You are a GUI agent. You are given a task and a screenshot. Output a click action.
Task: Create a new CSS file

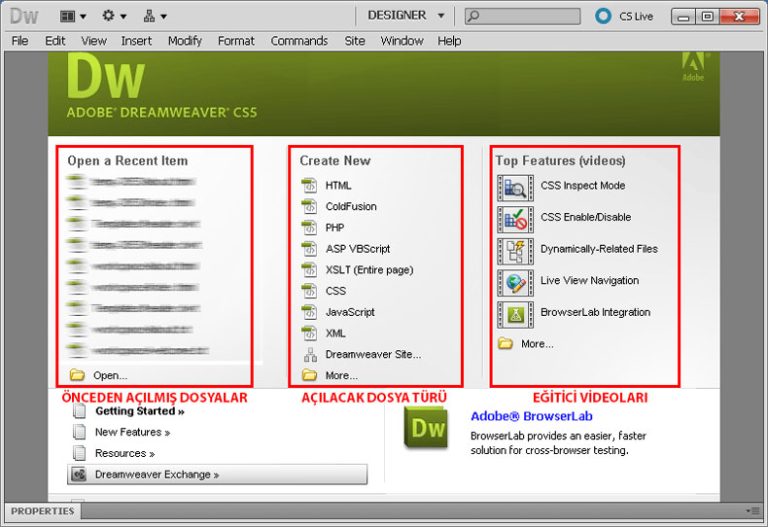(x=336, y=291)
